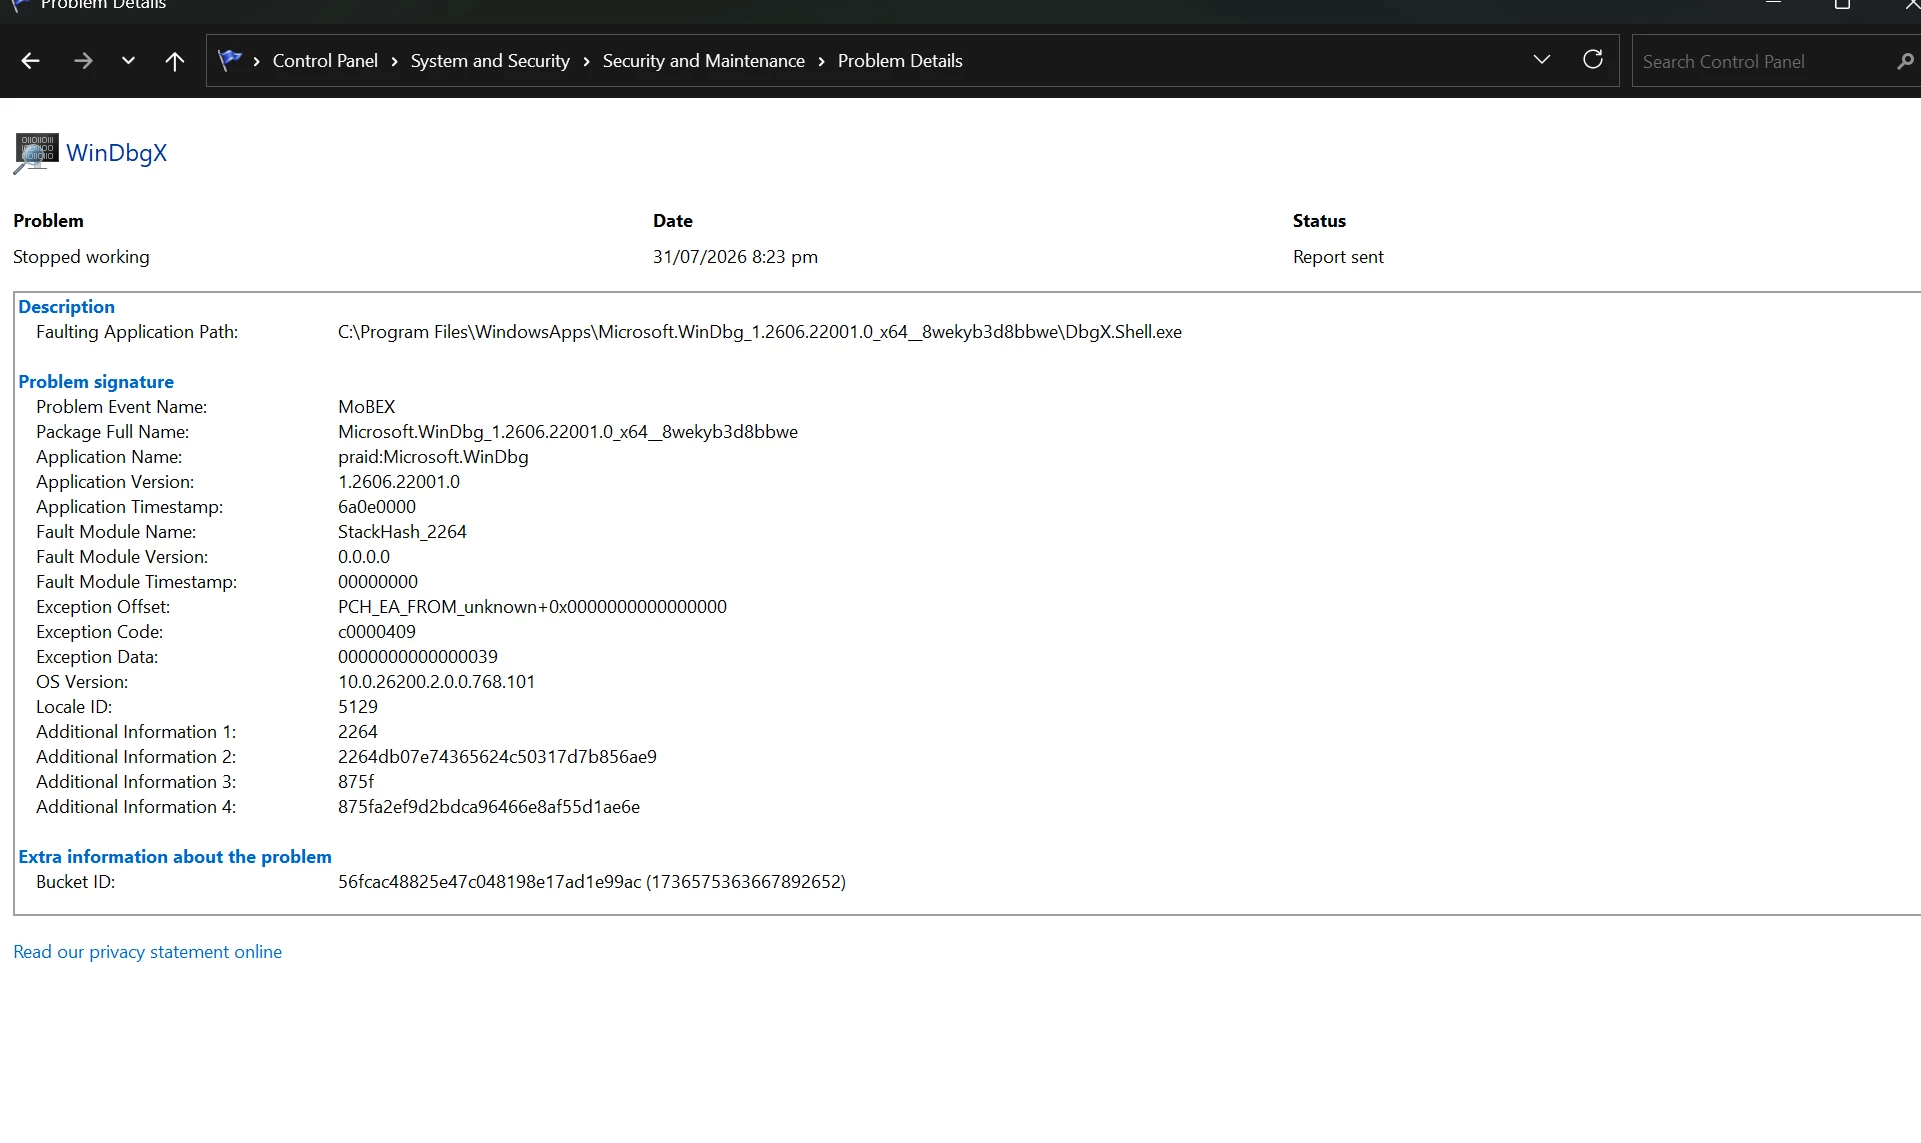
Task: Select praid:Microsoft.WinDbg application name value
Action: click(433, 457)
